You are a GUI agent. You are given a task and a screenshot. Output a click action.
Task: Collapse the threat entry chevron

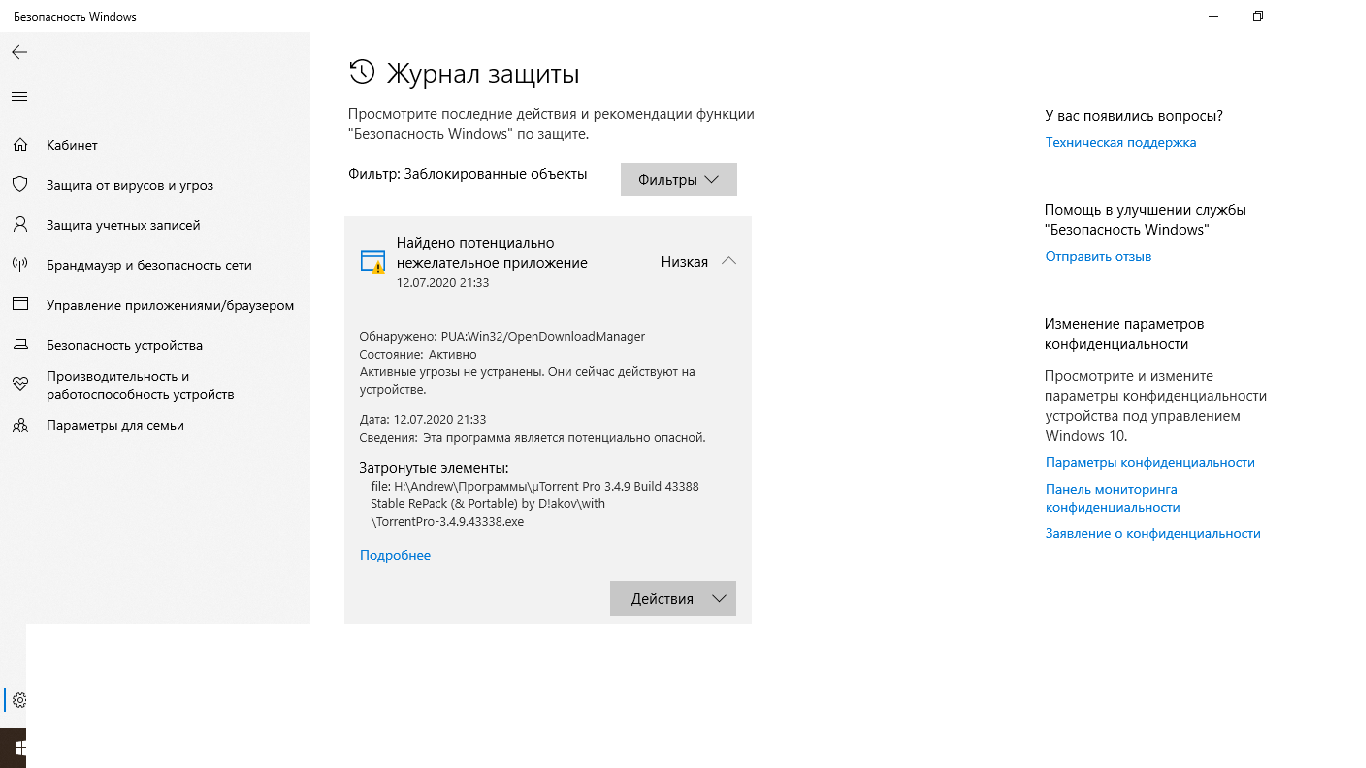tap(729, 261)
